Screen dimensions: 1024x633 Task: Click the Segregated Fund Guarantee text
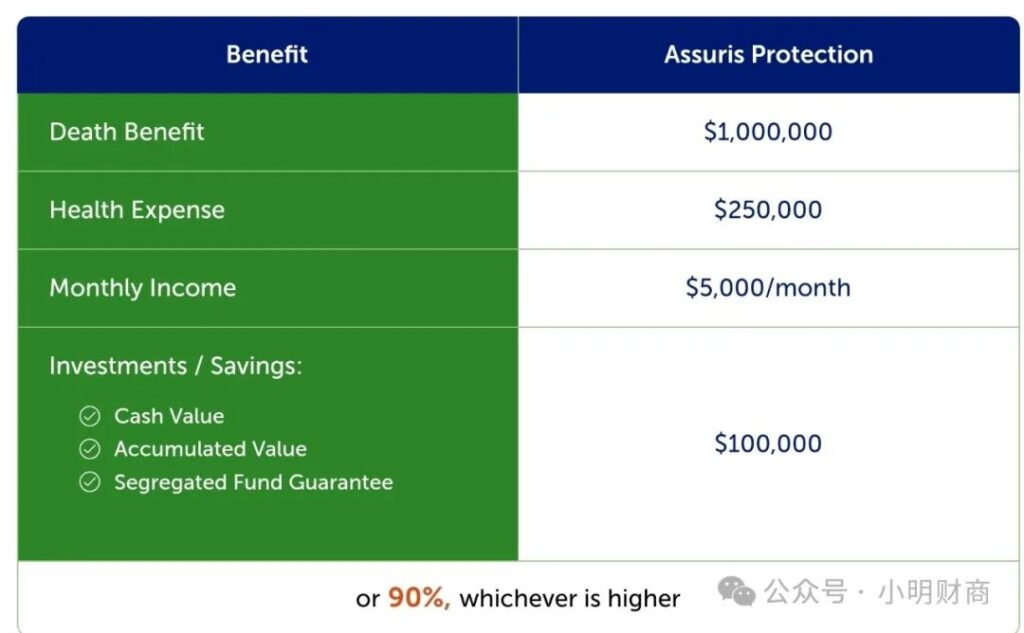tap(253, 482)
